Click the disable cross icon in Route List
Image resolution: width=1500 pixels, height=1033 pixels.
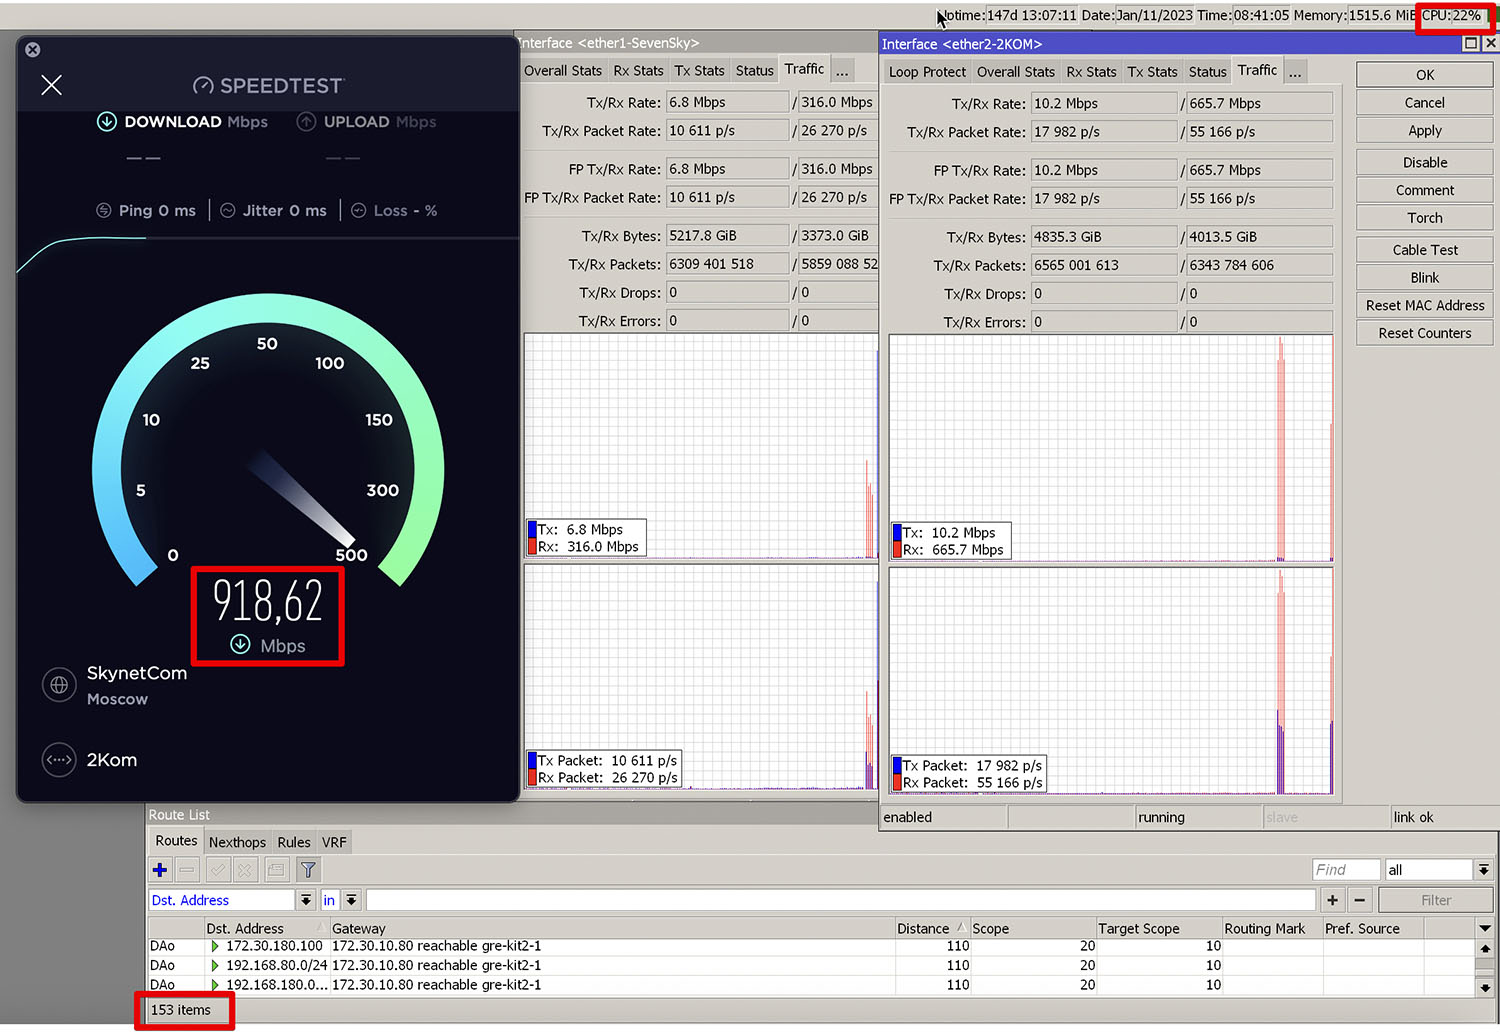(245, 870)
